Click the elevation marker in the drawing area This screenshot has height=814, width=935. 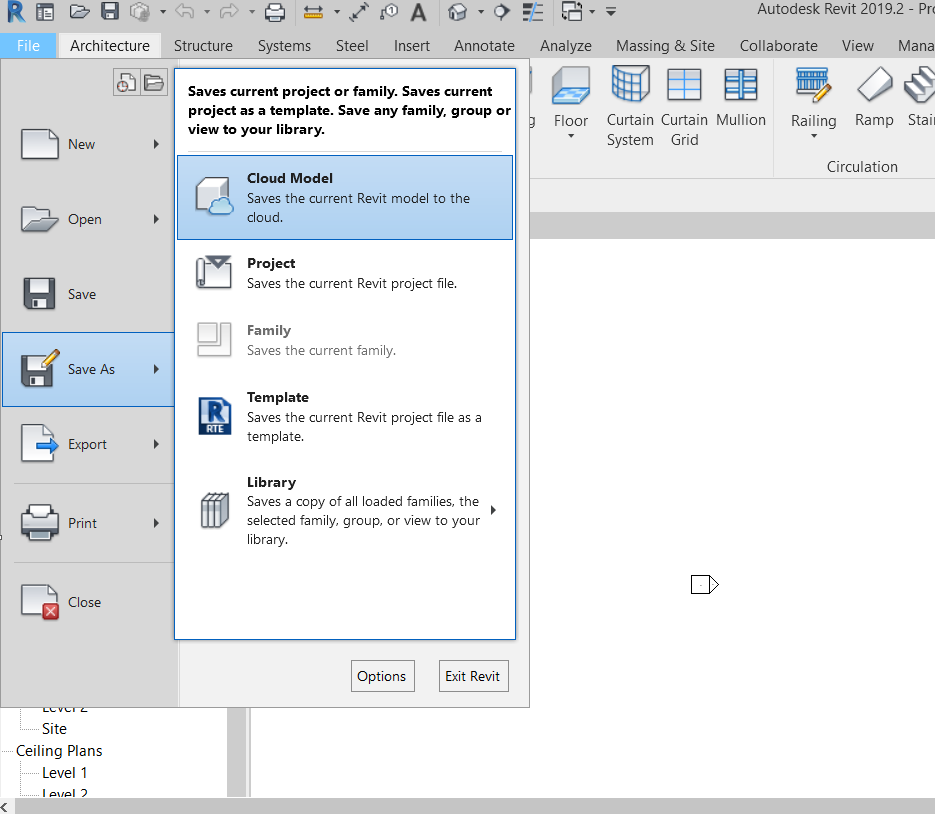point(705,584)
